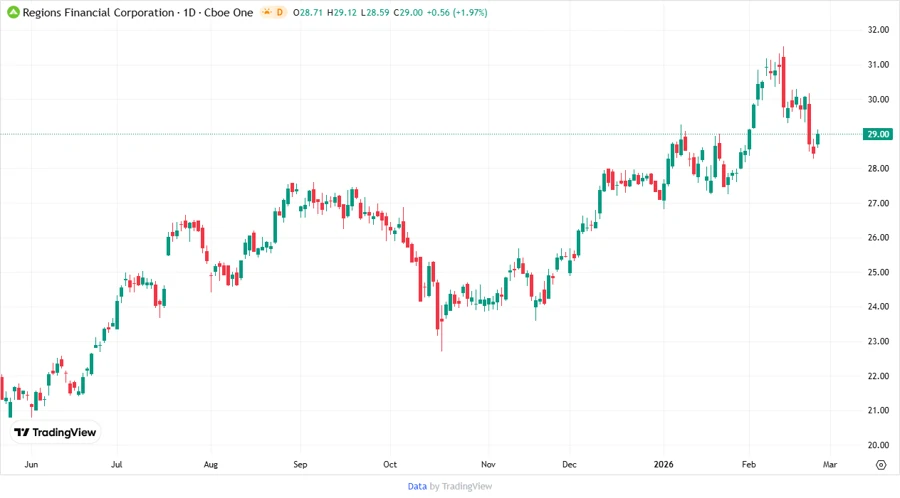Click the Regions Financial Corporation symbol title
Viewport: 900px width, 498px height.
coord(98,13)
